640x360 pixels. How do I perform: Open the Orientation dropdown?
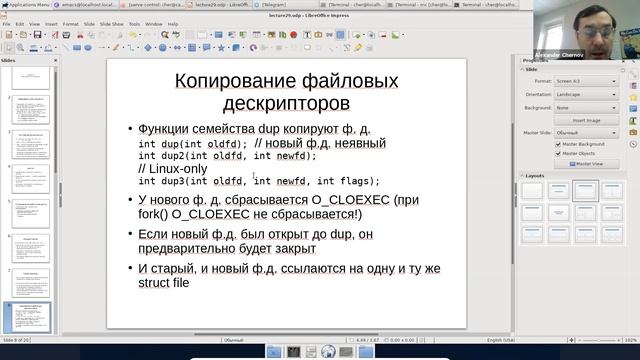(x=586, y=94)
